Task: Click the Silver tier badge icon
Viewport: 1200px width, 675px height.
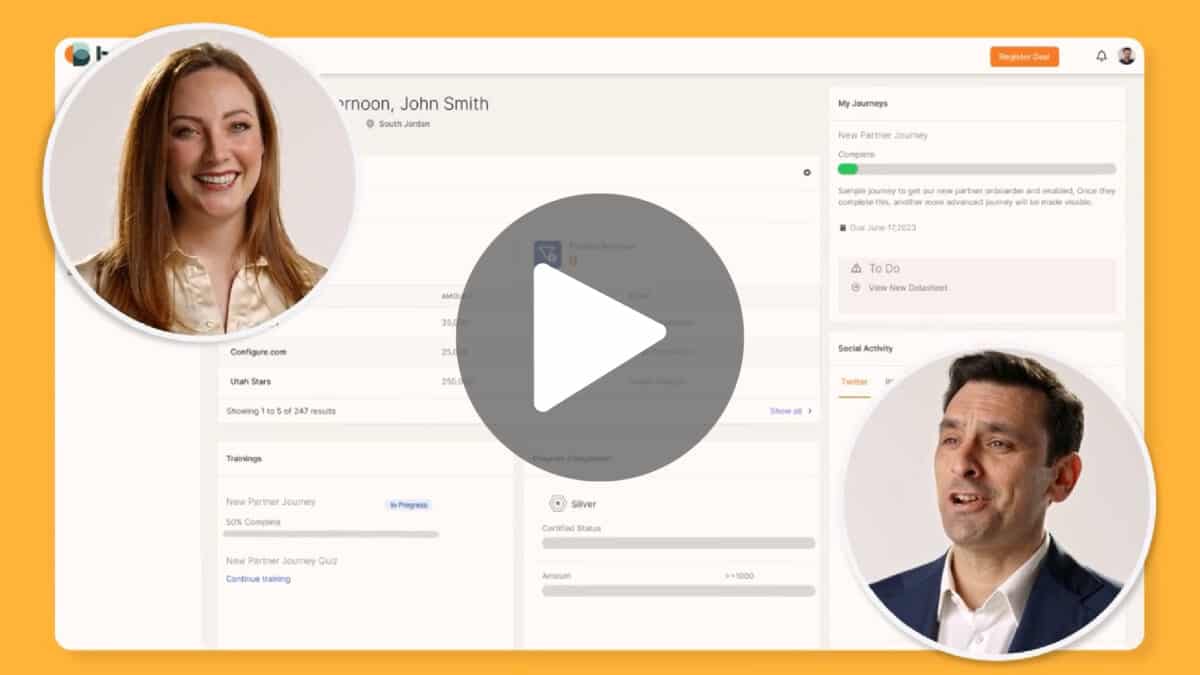Action: click(x=557, y=504)
